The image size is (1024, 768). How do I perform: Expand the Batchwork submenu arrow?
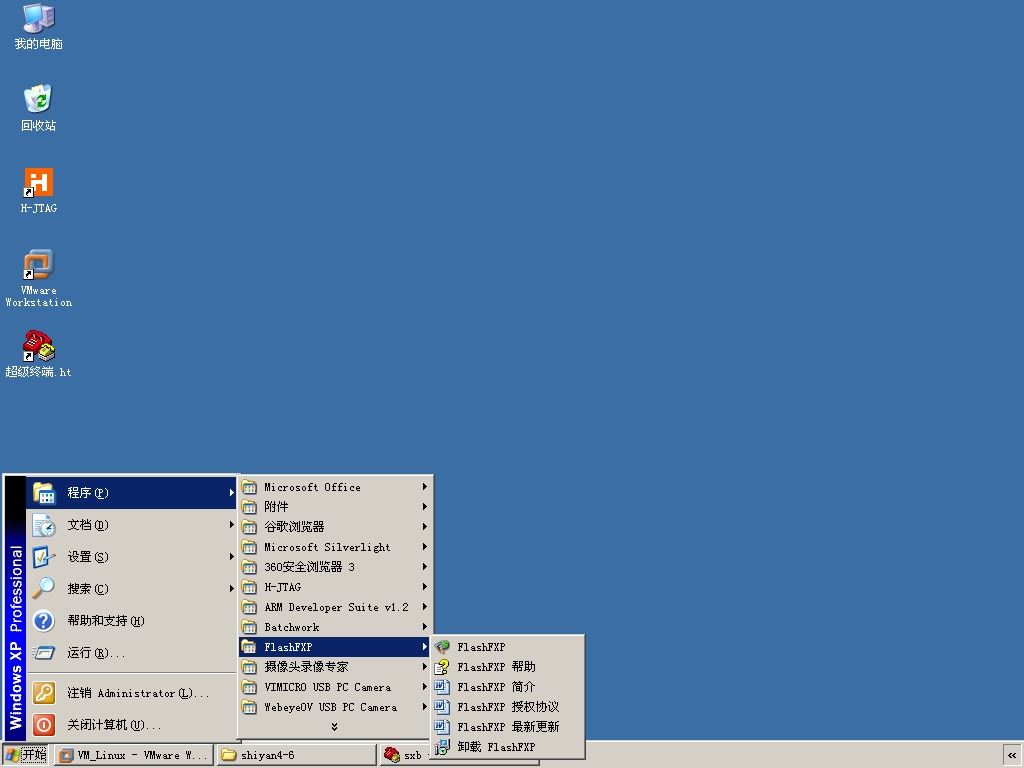(424, 627)
